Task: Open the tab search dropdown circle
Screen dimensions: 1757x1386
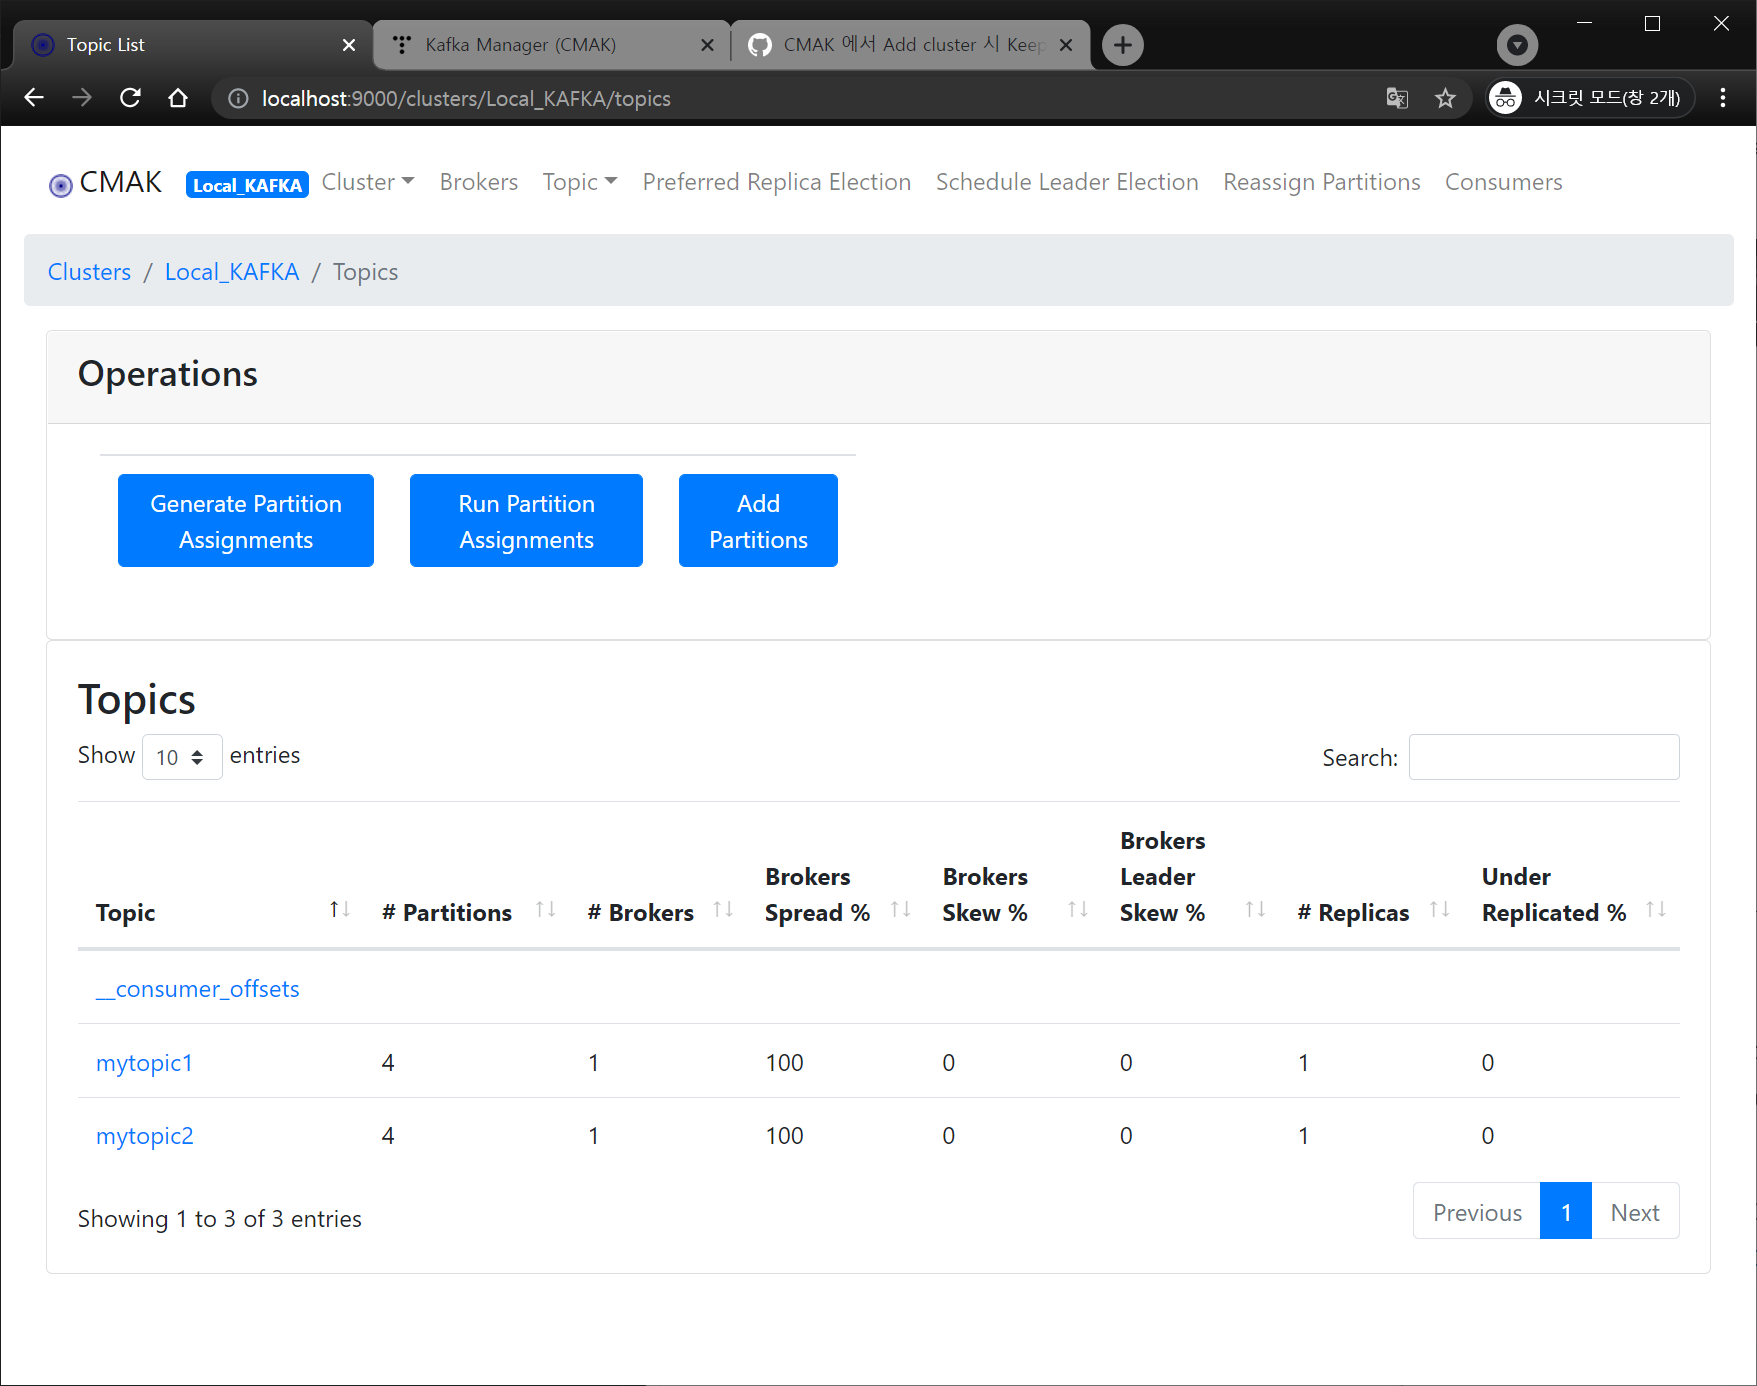Action: pyautogui.click(x=1517, y=45)
